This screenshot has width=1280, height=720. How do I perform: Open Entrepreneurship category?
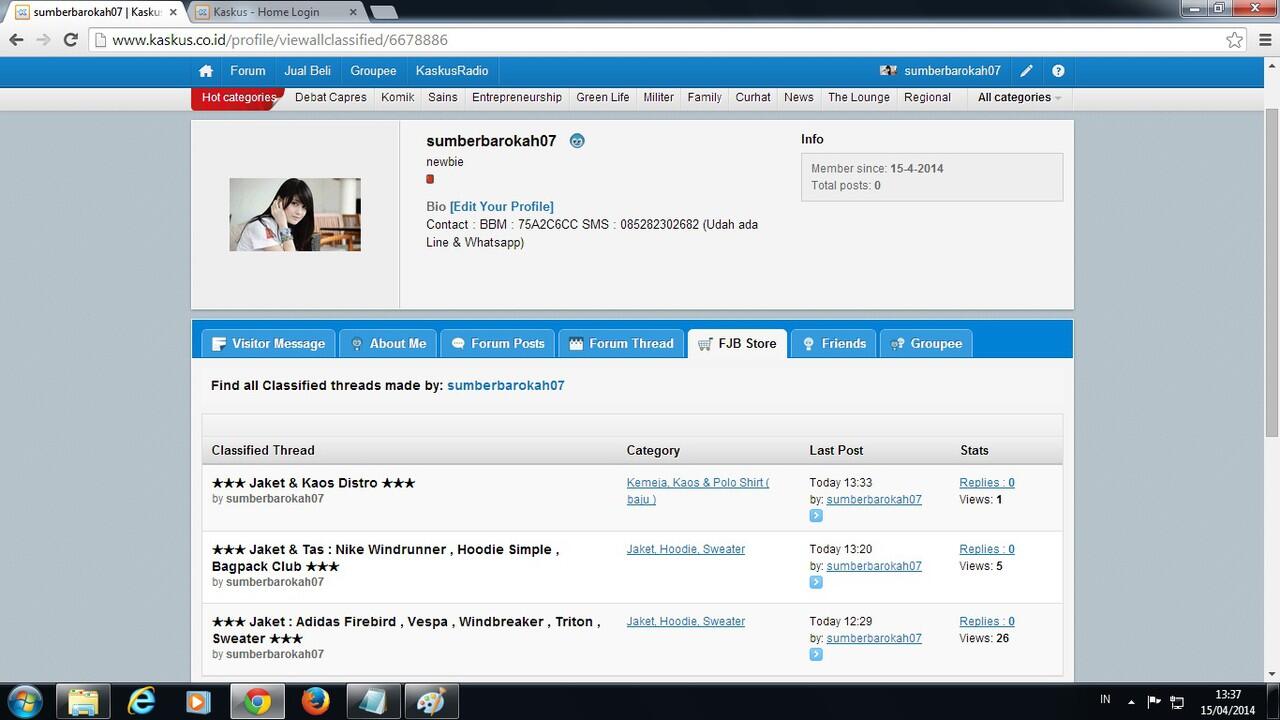517,97
